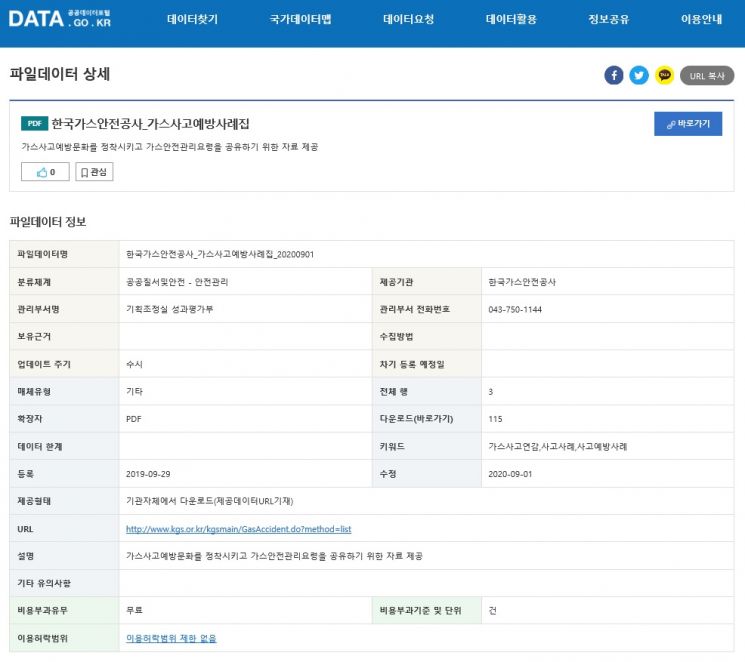Share the page on Twitter
Viewport: 745px width, 662px height.
639,75
